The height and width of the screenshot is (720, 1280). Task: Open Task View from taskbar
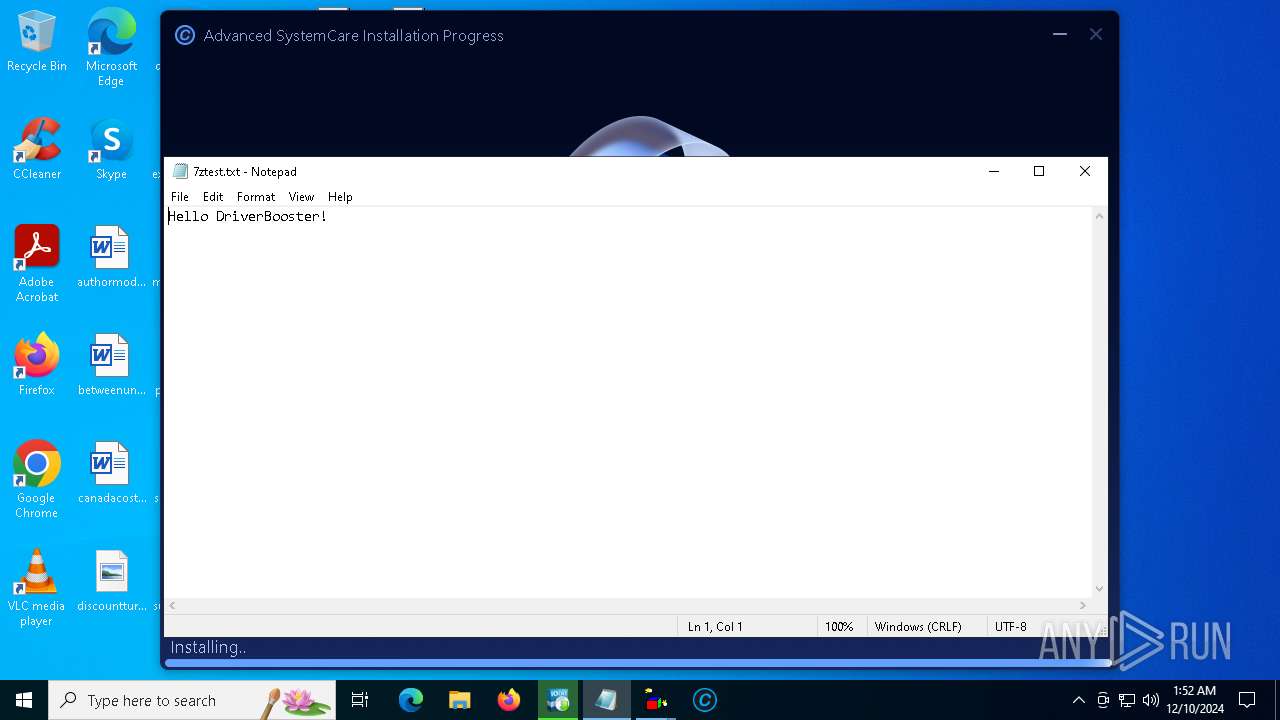360,700
